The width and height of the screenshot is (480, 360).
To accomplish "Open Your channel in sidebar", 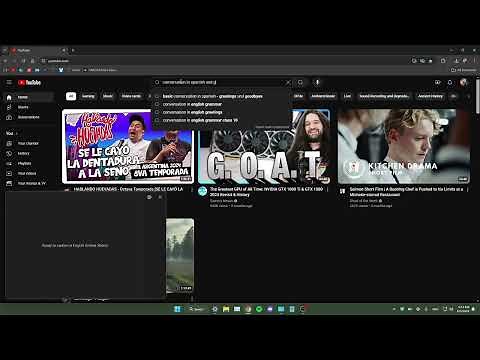I will tap(29, 143).
